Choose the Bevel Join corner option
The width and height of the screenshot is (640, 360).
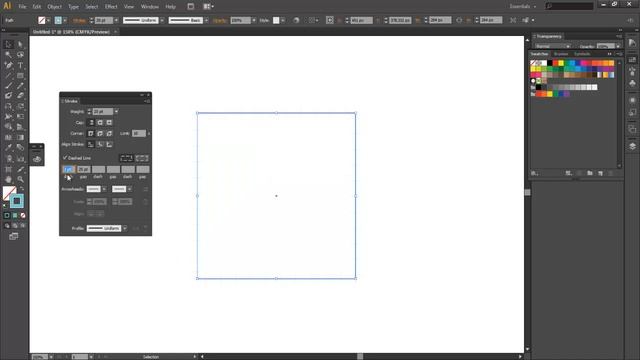point(109,133)
